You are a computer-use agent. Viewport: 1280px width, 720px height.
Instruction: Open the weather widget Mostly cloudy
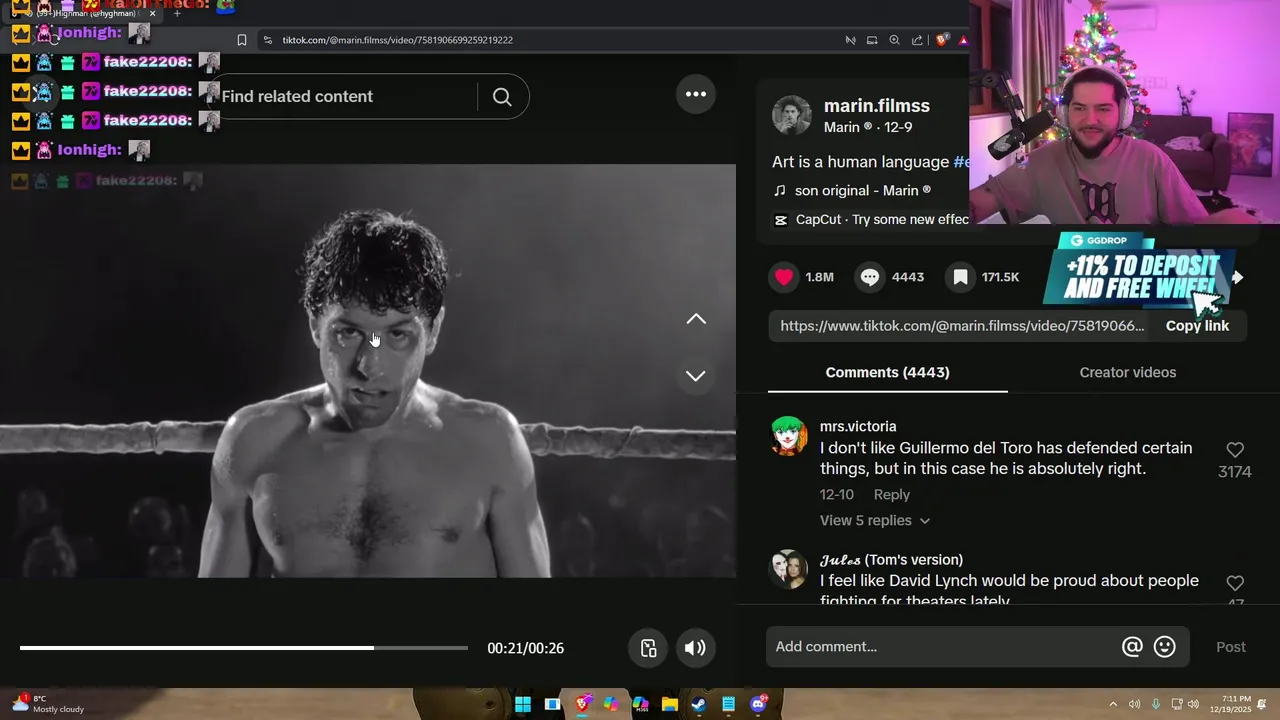(x=47, y=704)
